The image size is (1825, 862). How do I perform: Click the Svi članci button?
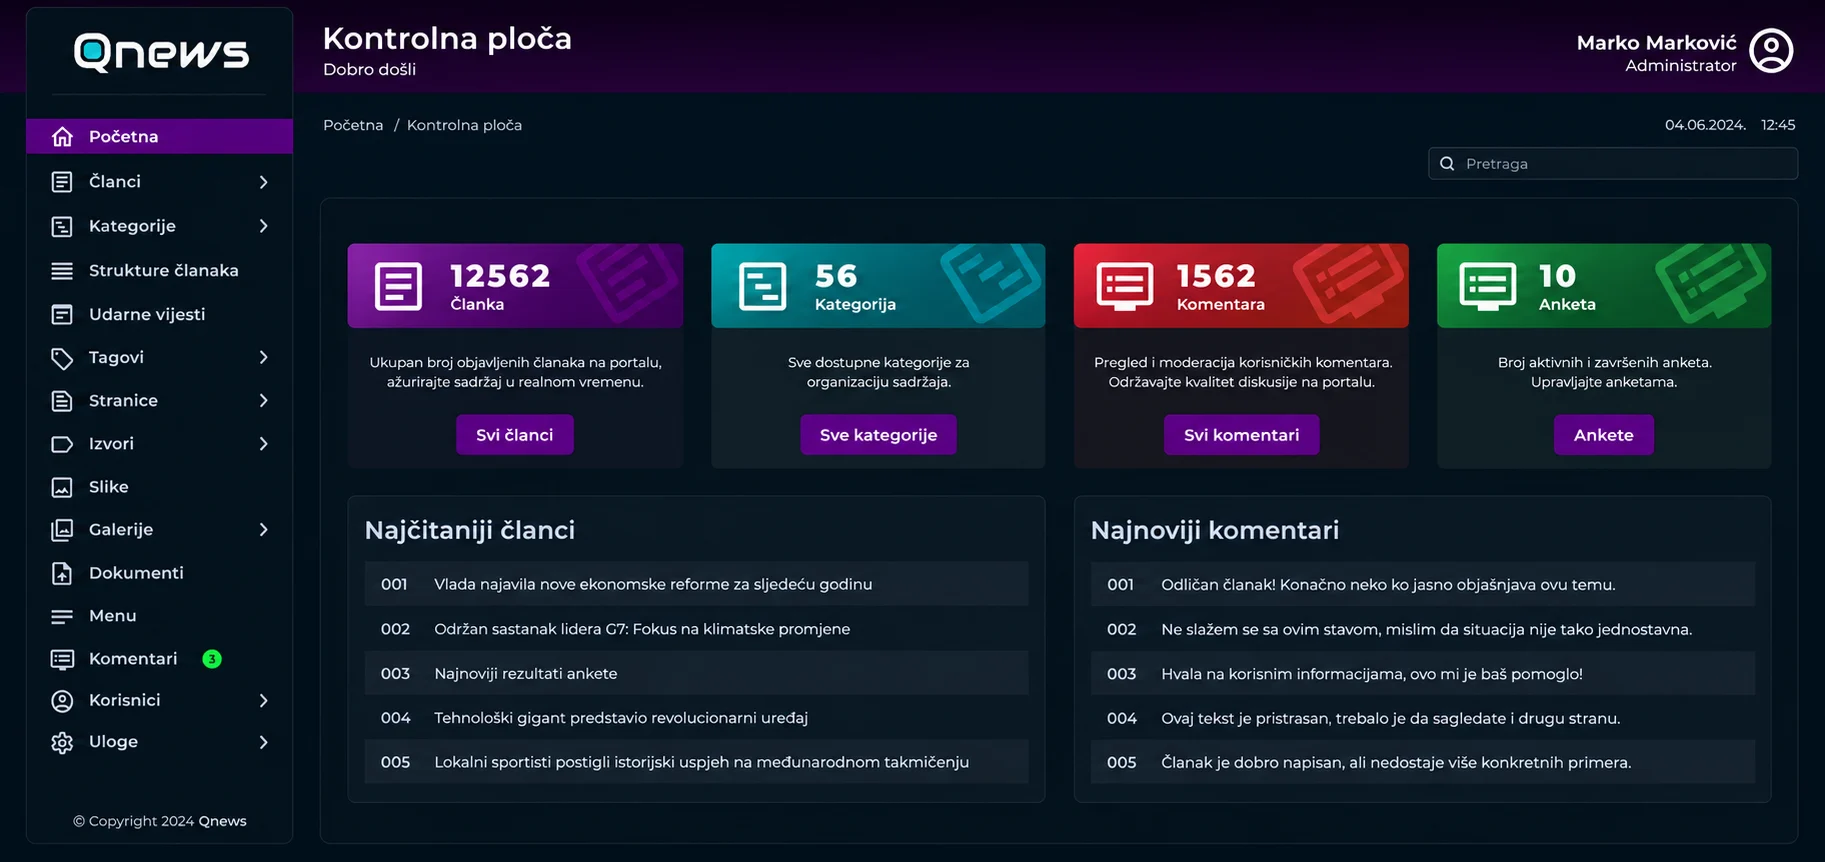click(x=515, y=435)
